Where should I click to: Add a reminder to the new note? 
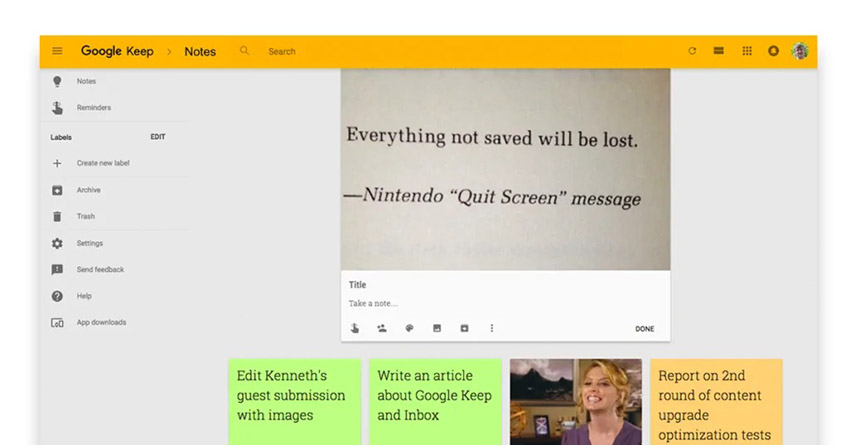coord(355,328)
